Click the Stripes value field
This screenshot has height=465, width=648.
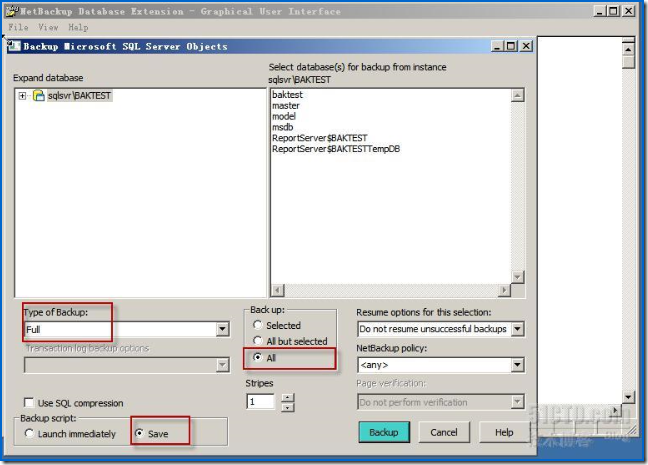pyautogui.click(x=261, y=401)
